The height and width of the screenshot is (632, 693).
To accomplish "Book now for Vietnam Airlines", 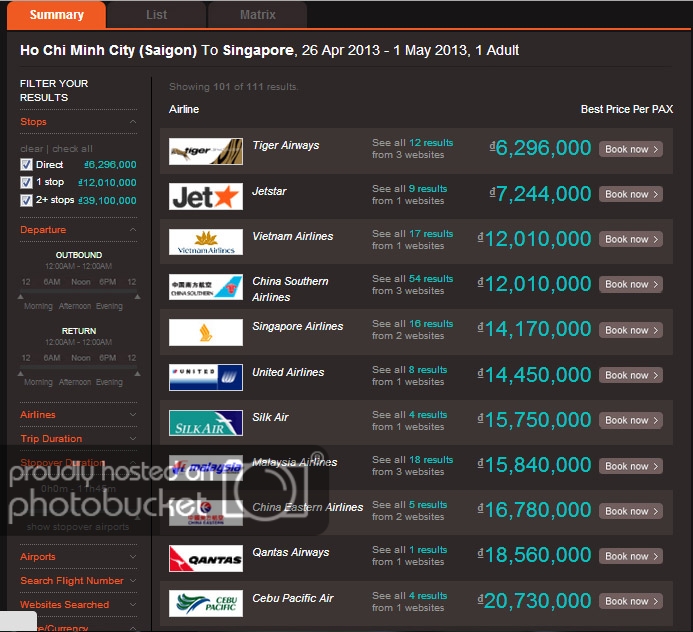I will point(631,240).
